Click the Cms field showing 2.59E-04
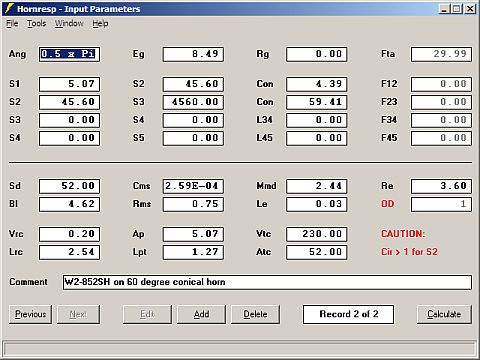The height and width of the screenshot is (360, 480). click(193, 186)
